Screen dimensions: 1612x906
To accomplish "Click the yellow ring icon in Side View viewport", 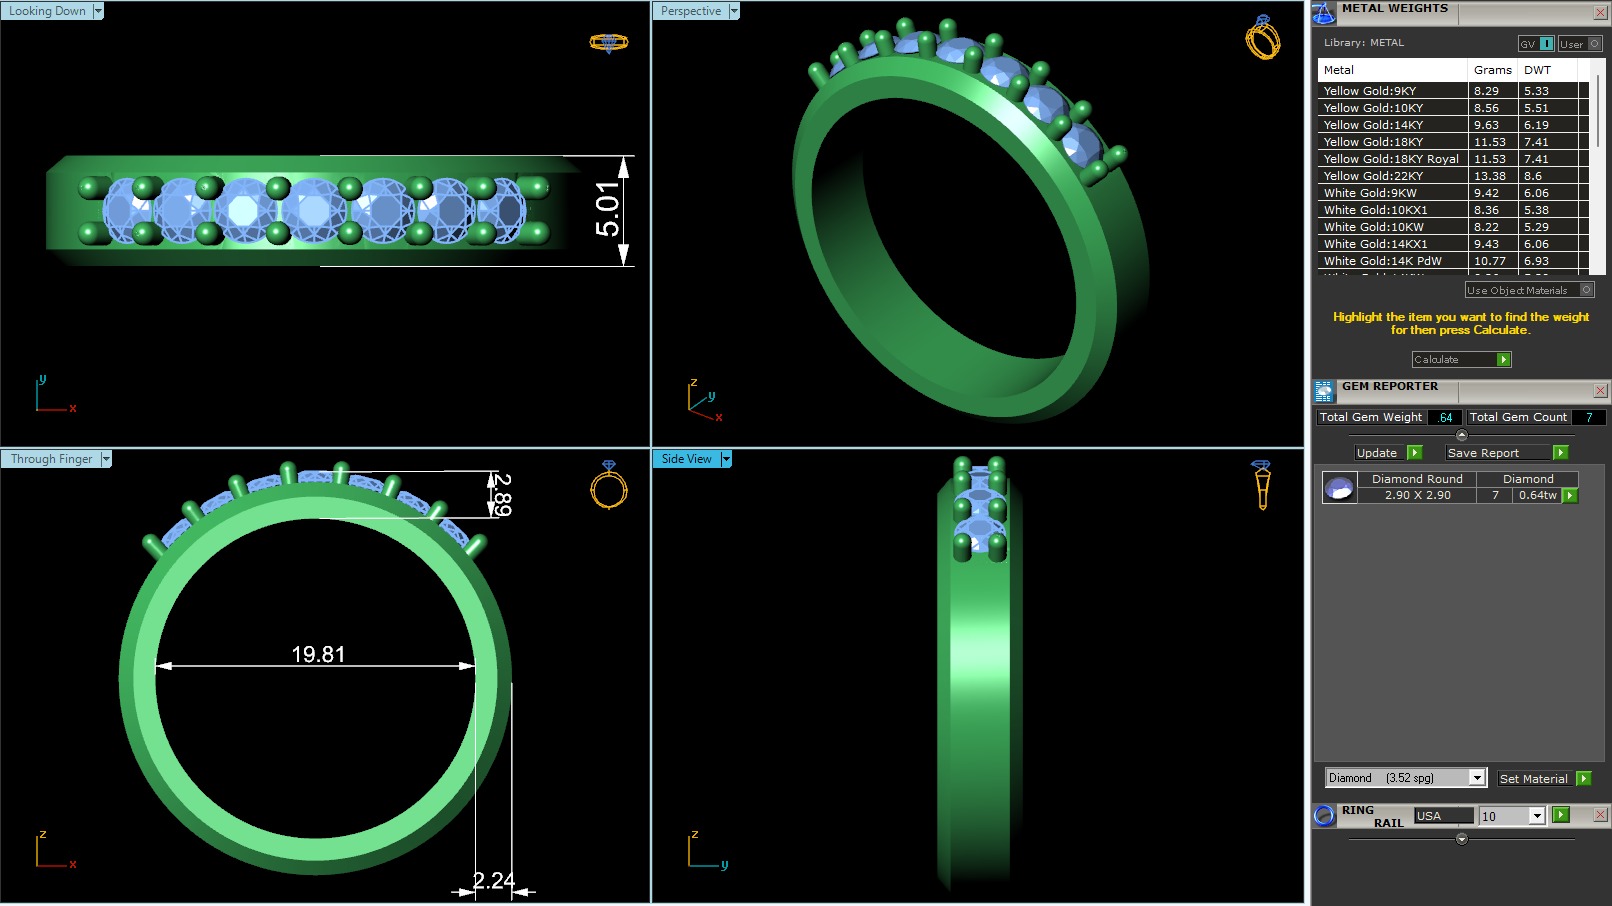I will tap(1262, 484).
